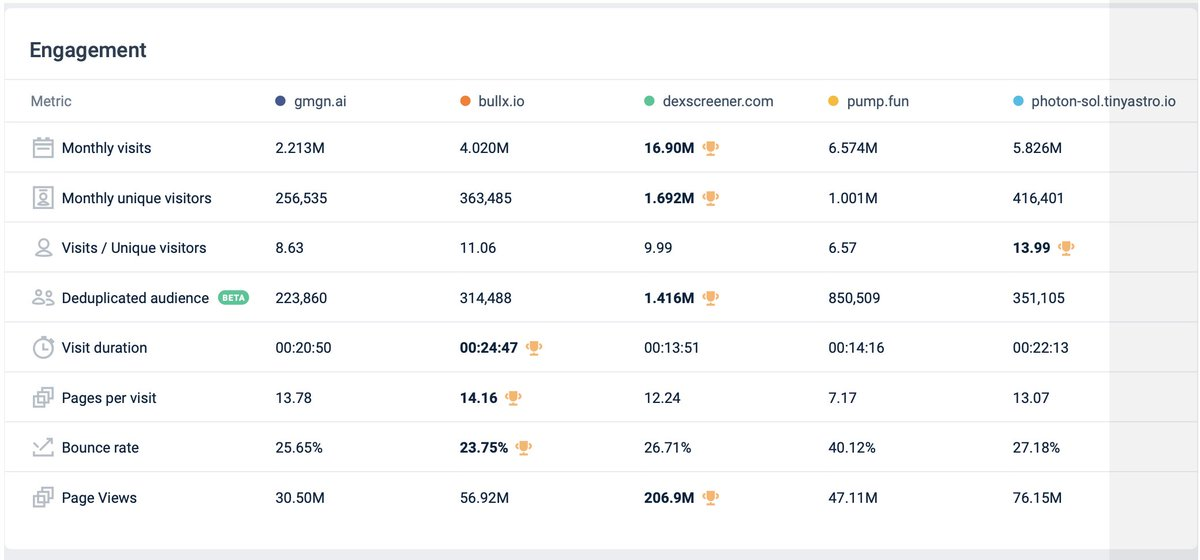Click pages per visit value 13.78
This screenshot has height=560, width=1200.
[293, 398]
